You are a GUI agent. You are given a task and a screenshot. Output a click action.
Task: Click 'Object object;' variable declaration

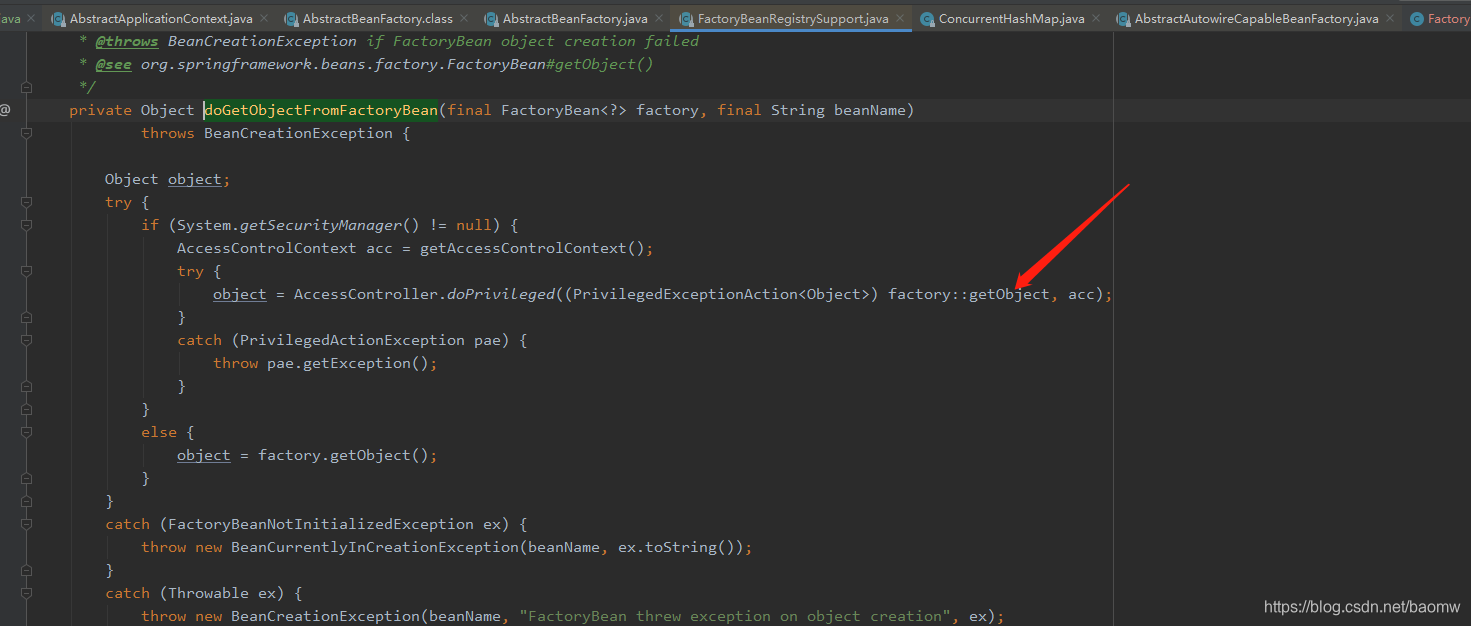[168, 179]
